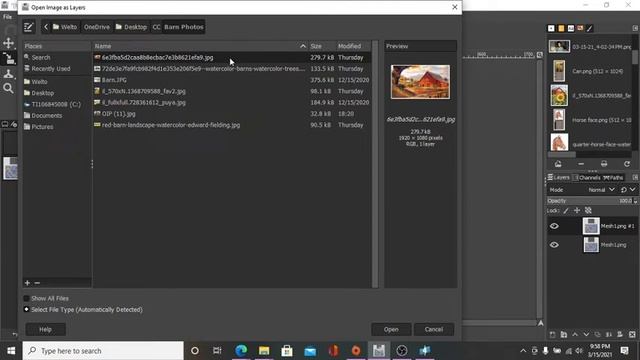Image resolution: width=640 pixels, height=360 pixels.
Task: Go back using the path bar arrow
Action: click(46, 27)
